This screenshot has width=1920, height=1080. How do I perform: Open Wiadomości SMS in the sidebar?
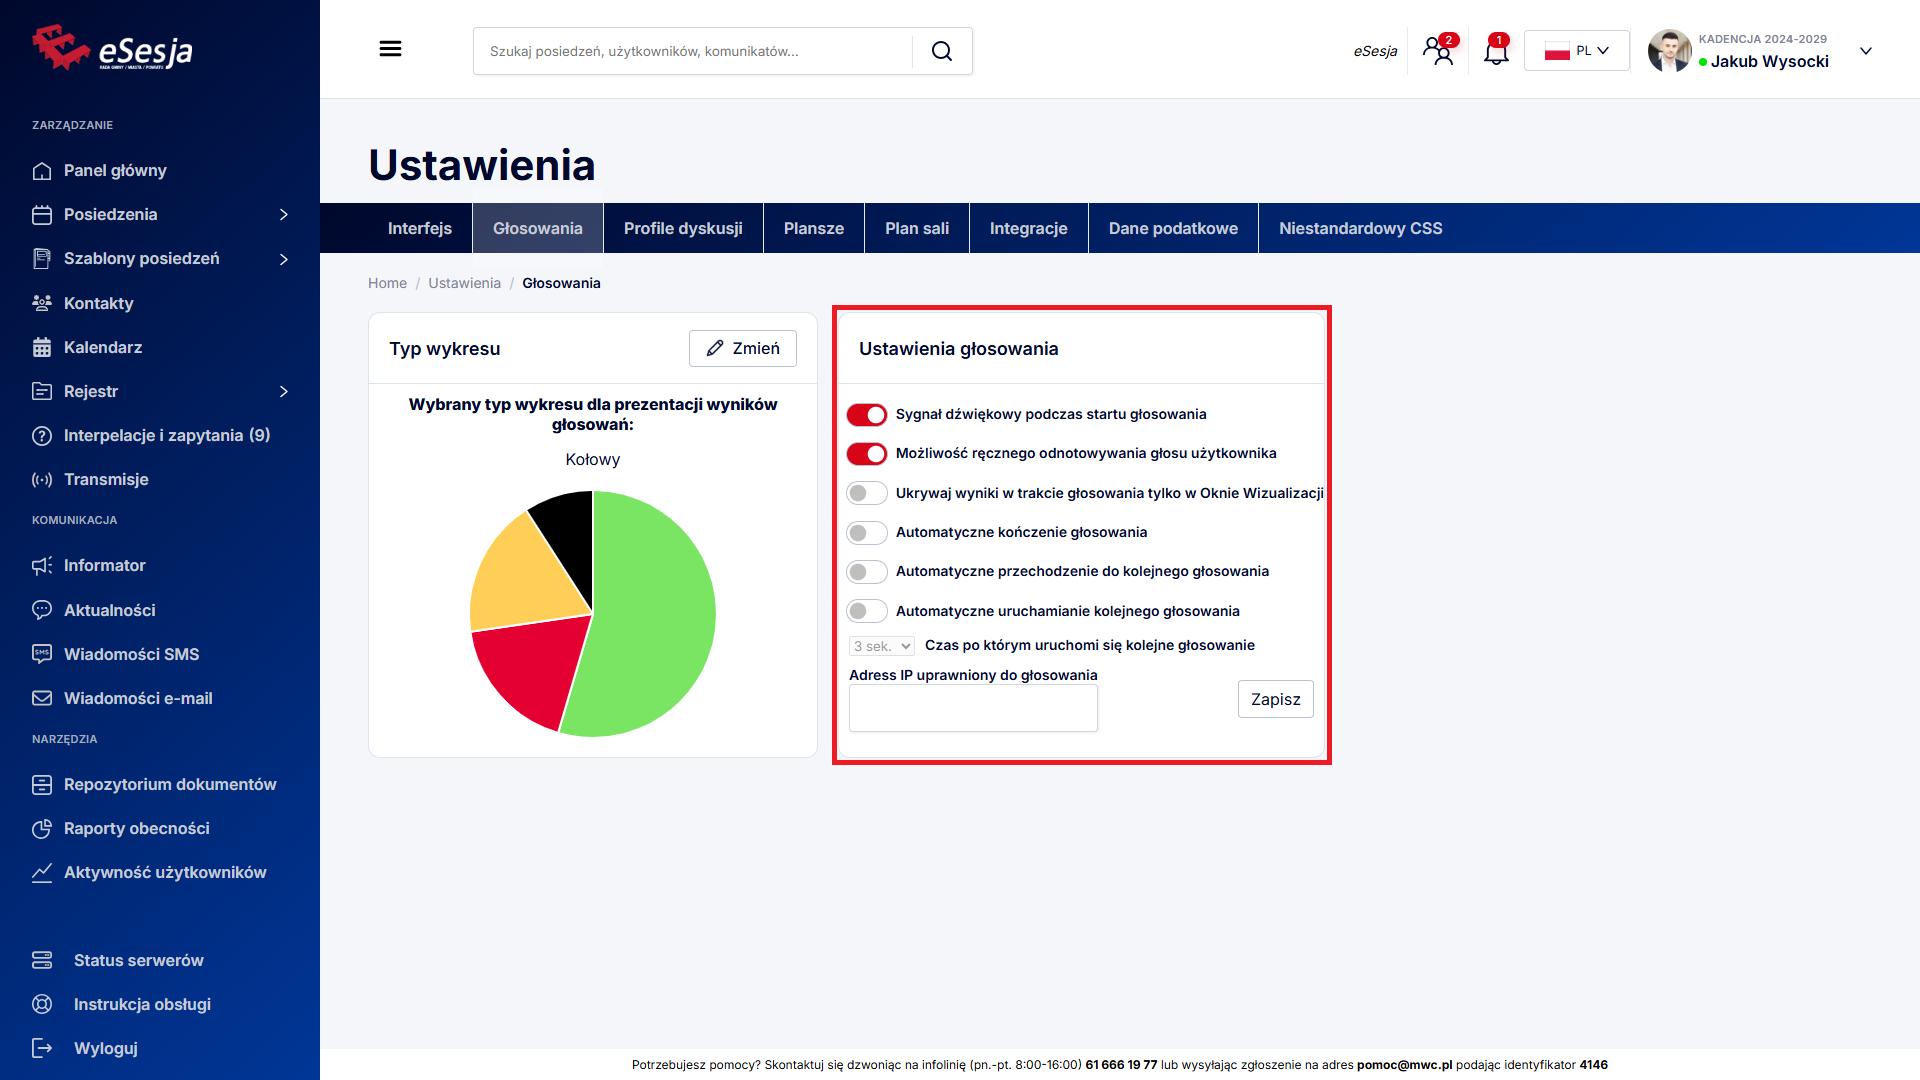click(x=131, y=654)
